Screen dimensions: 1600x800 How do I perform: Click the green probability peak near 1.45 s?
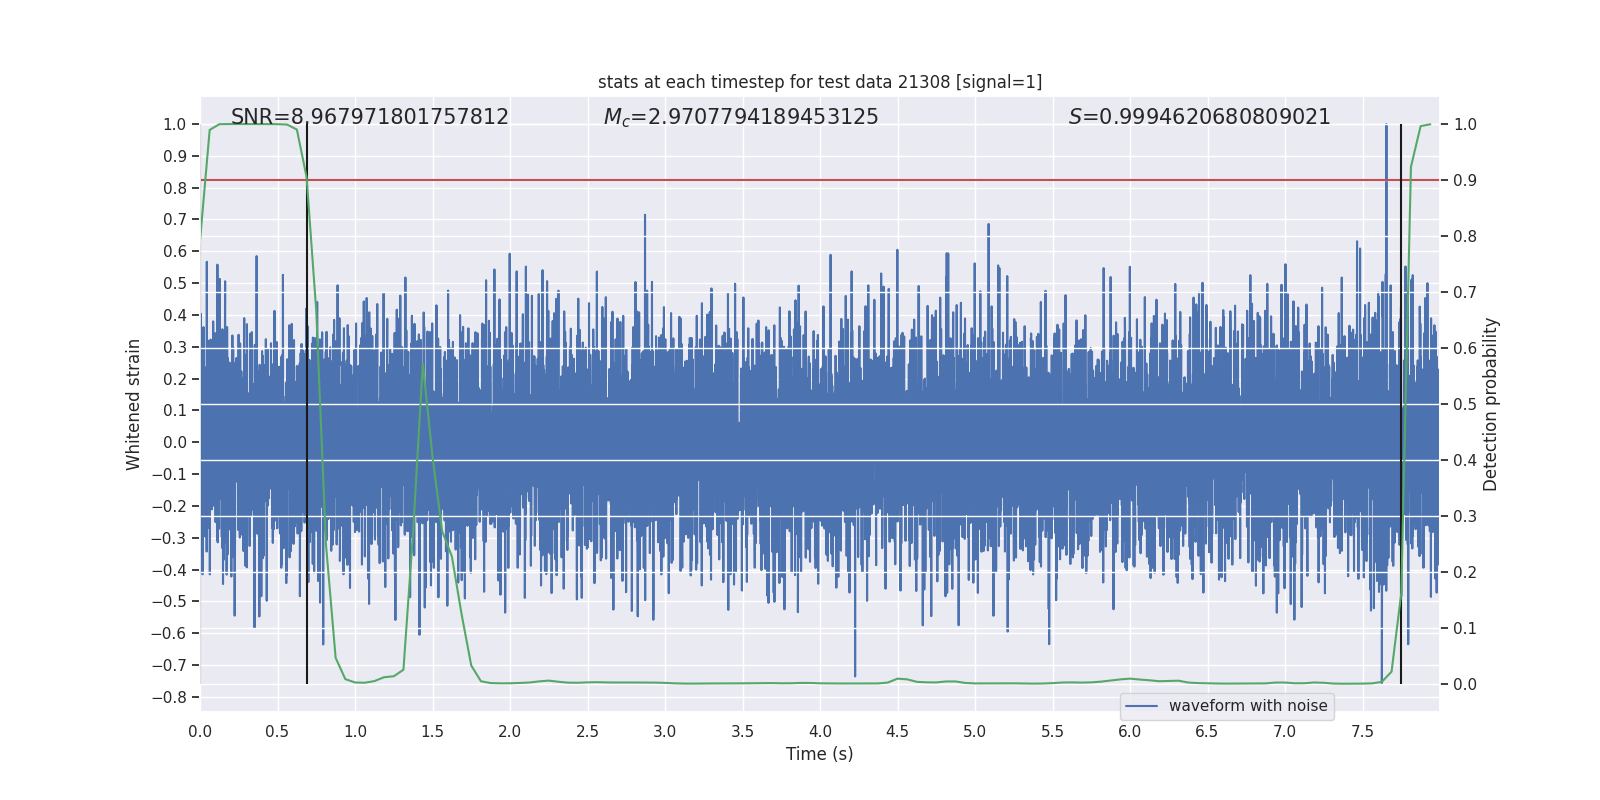424,366
